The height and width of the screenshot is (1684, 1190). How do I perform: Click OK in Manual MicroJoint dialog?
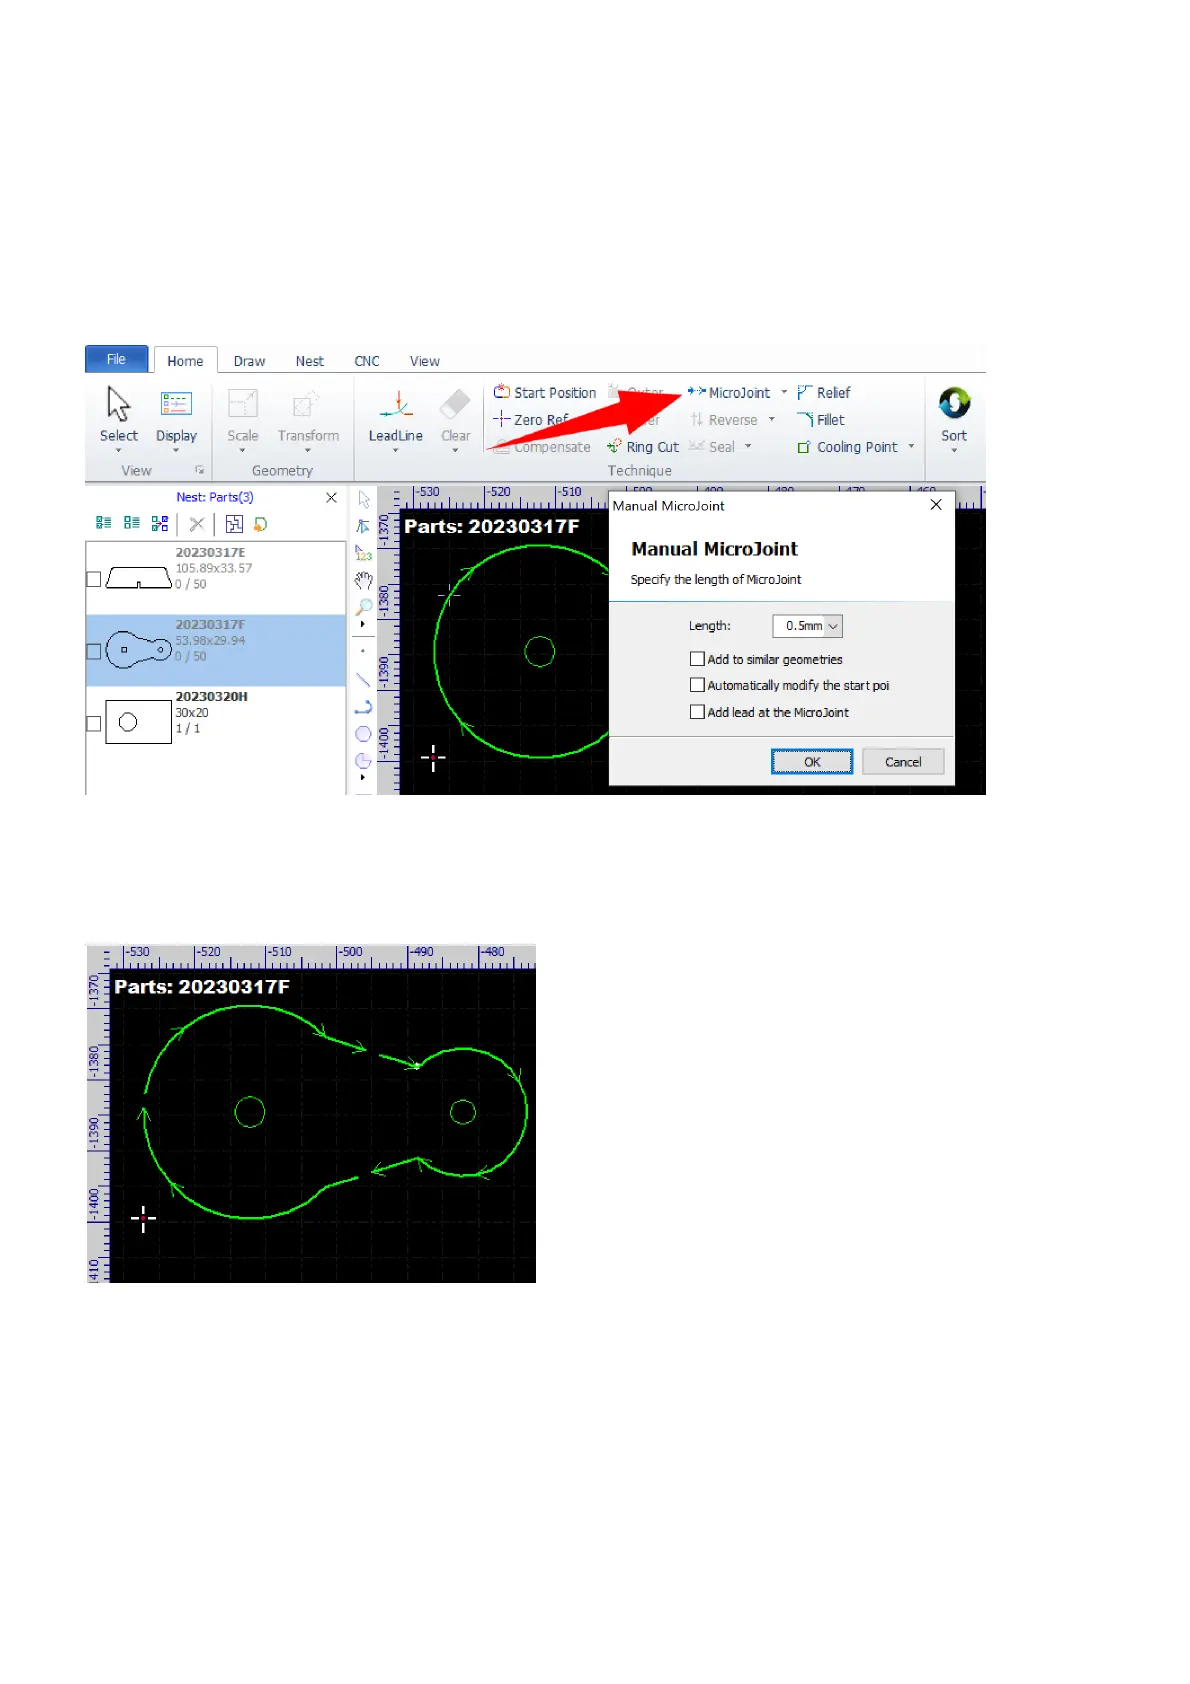(x=812, y=762)
